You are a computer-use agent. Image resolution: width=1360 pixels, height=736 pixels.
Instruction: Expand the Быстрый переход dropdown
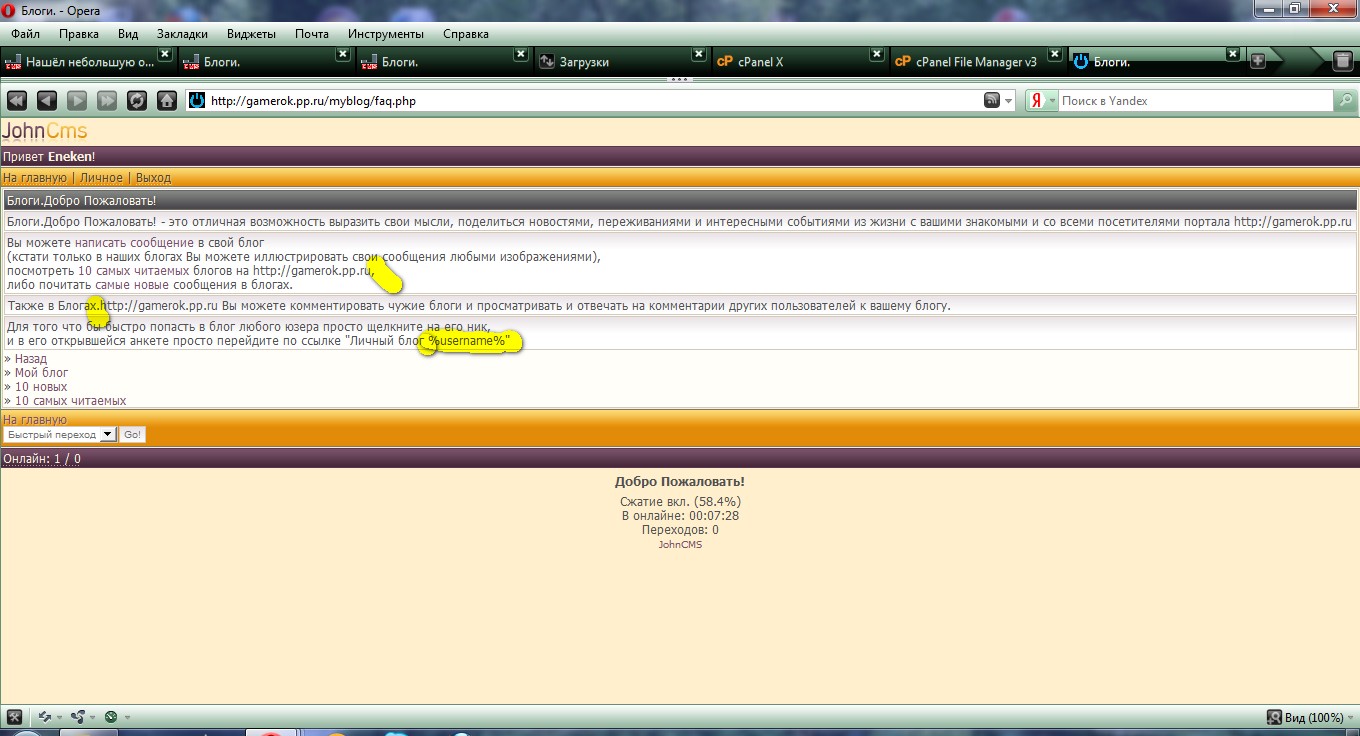[107, 435]
